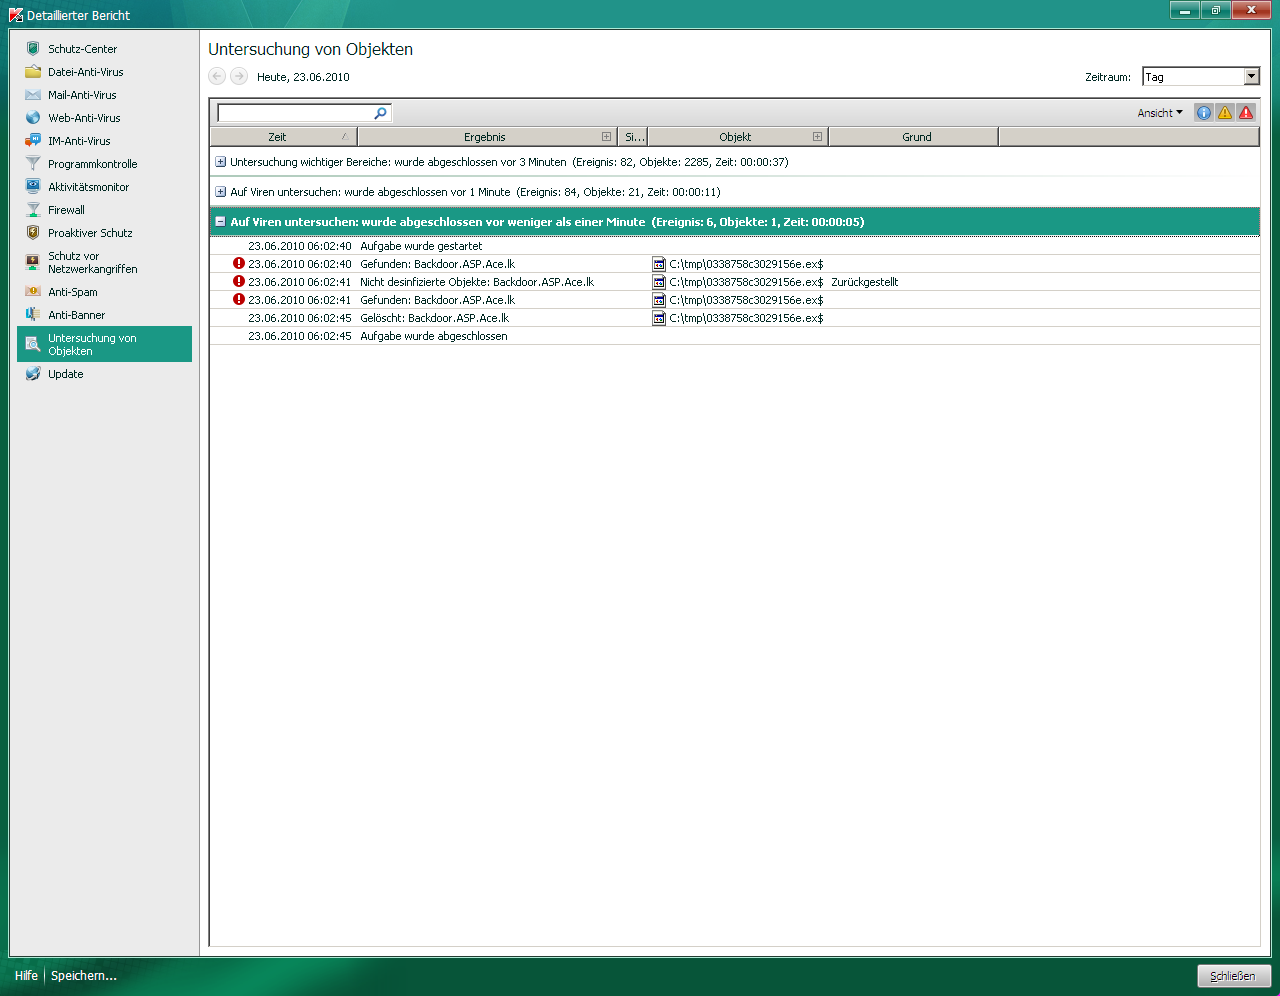Open Anti-Spam report section
Image resolution: width=1280 pixels, height=996 pixels.
click(73, 292)
